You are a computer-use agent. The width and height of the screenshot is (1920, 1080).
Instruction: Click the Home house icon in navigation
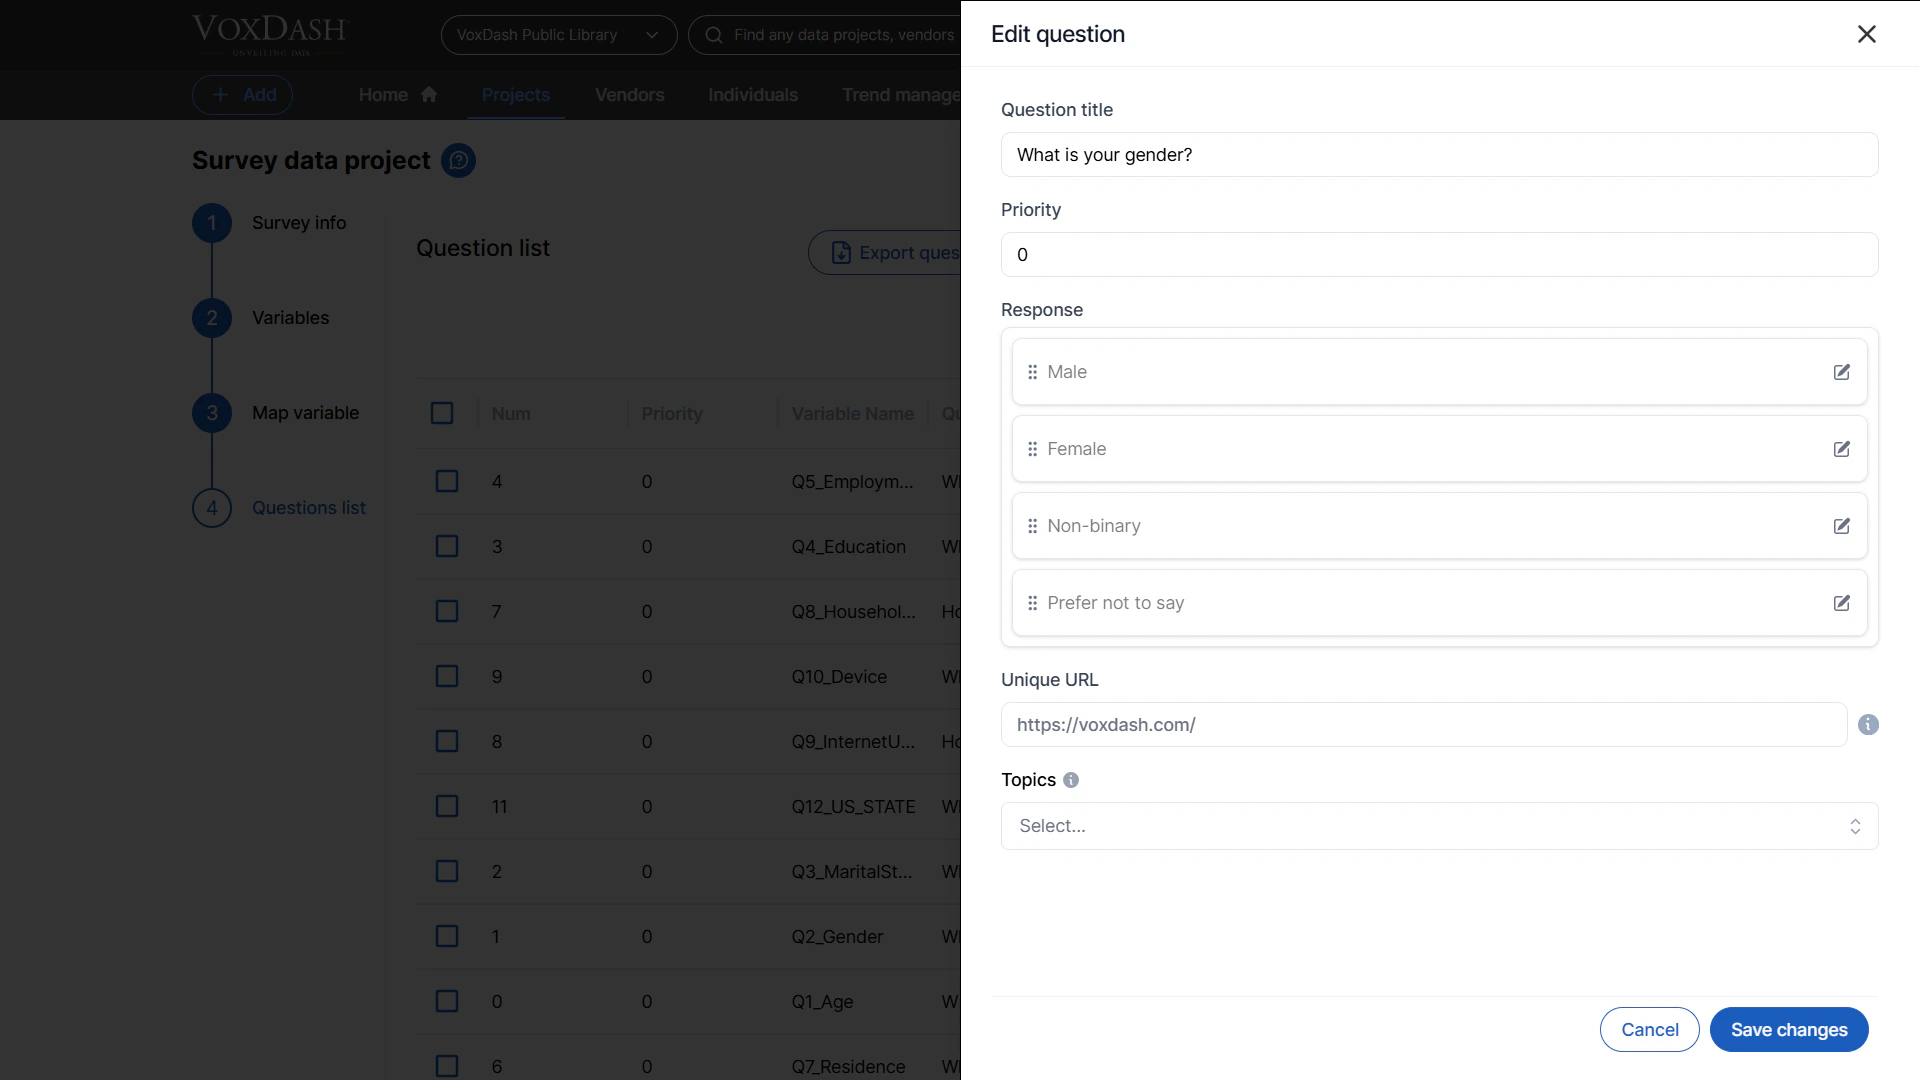429,94
